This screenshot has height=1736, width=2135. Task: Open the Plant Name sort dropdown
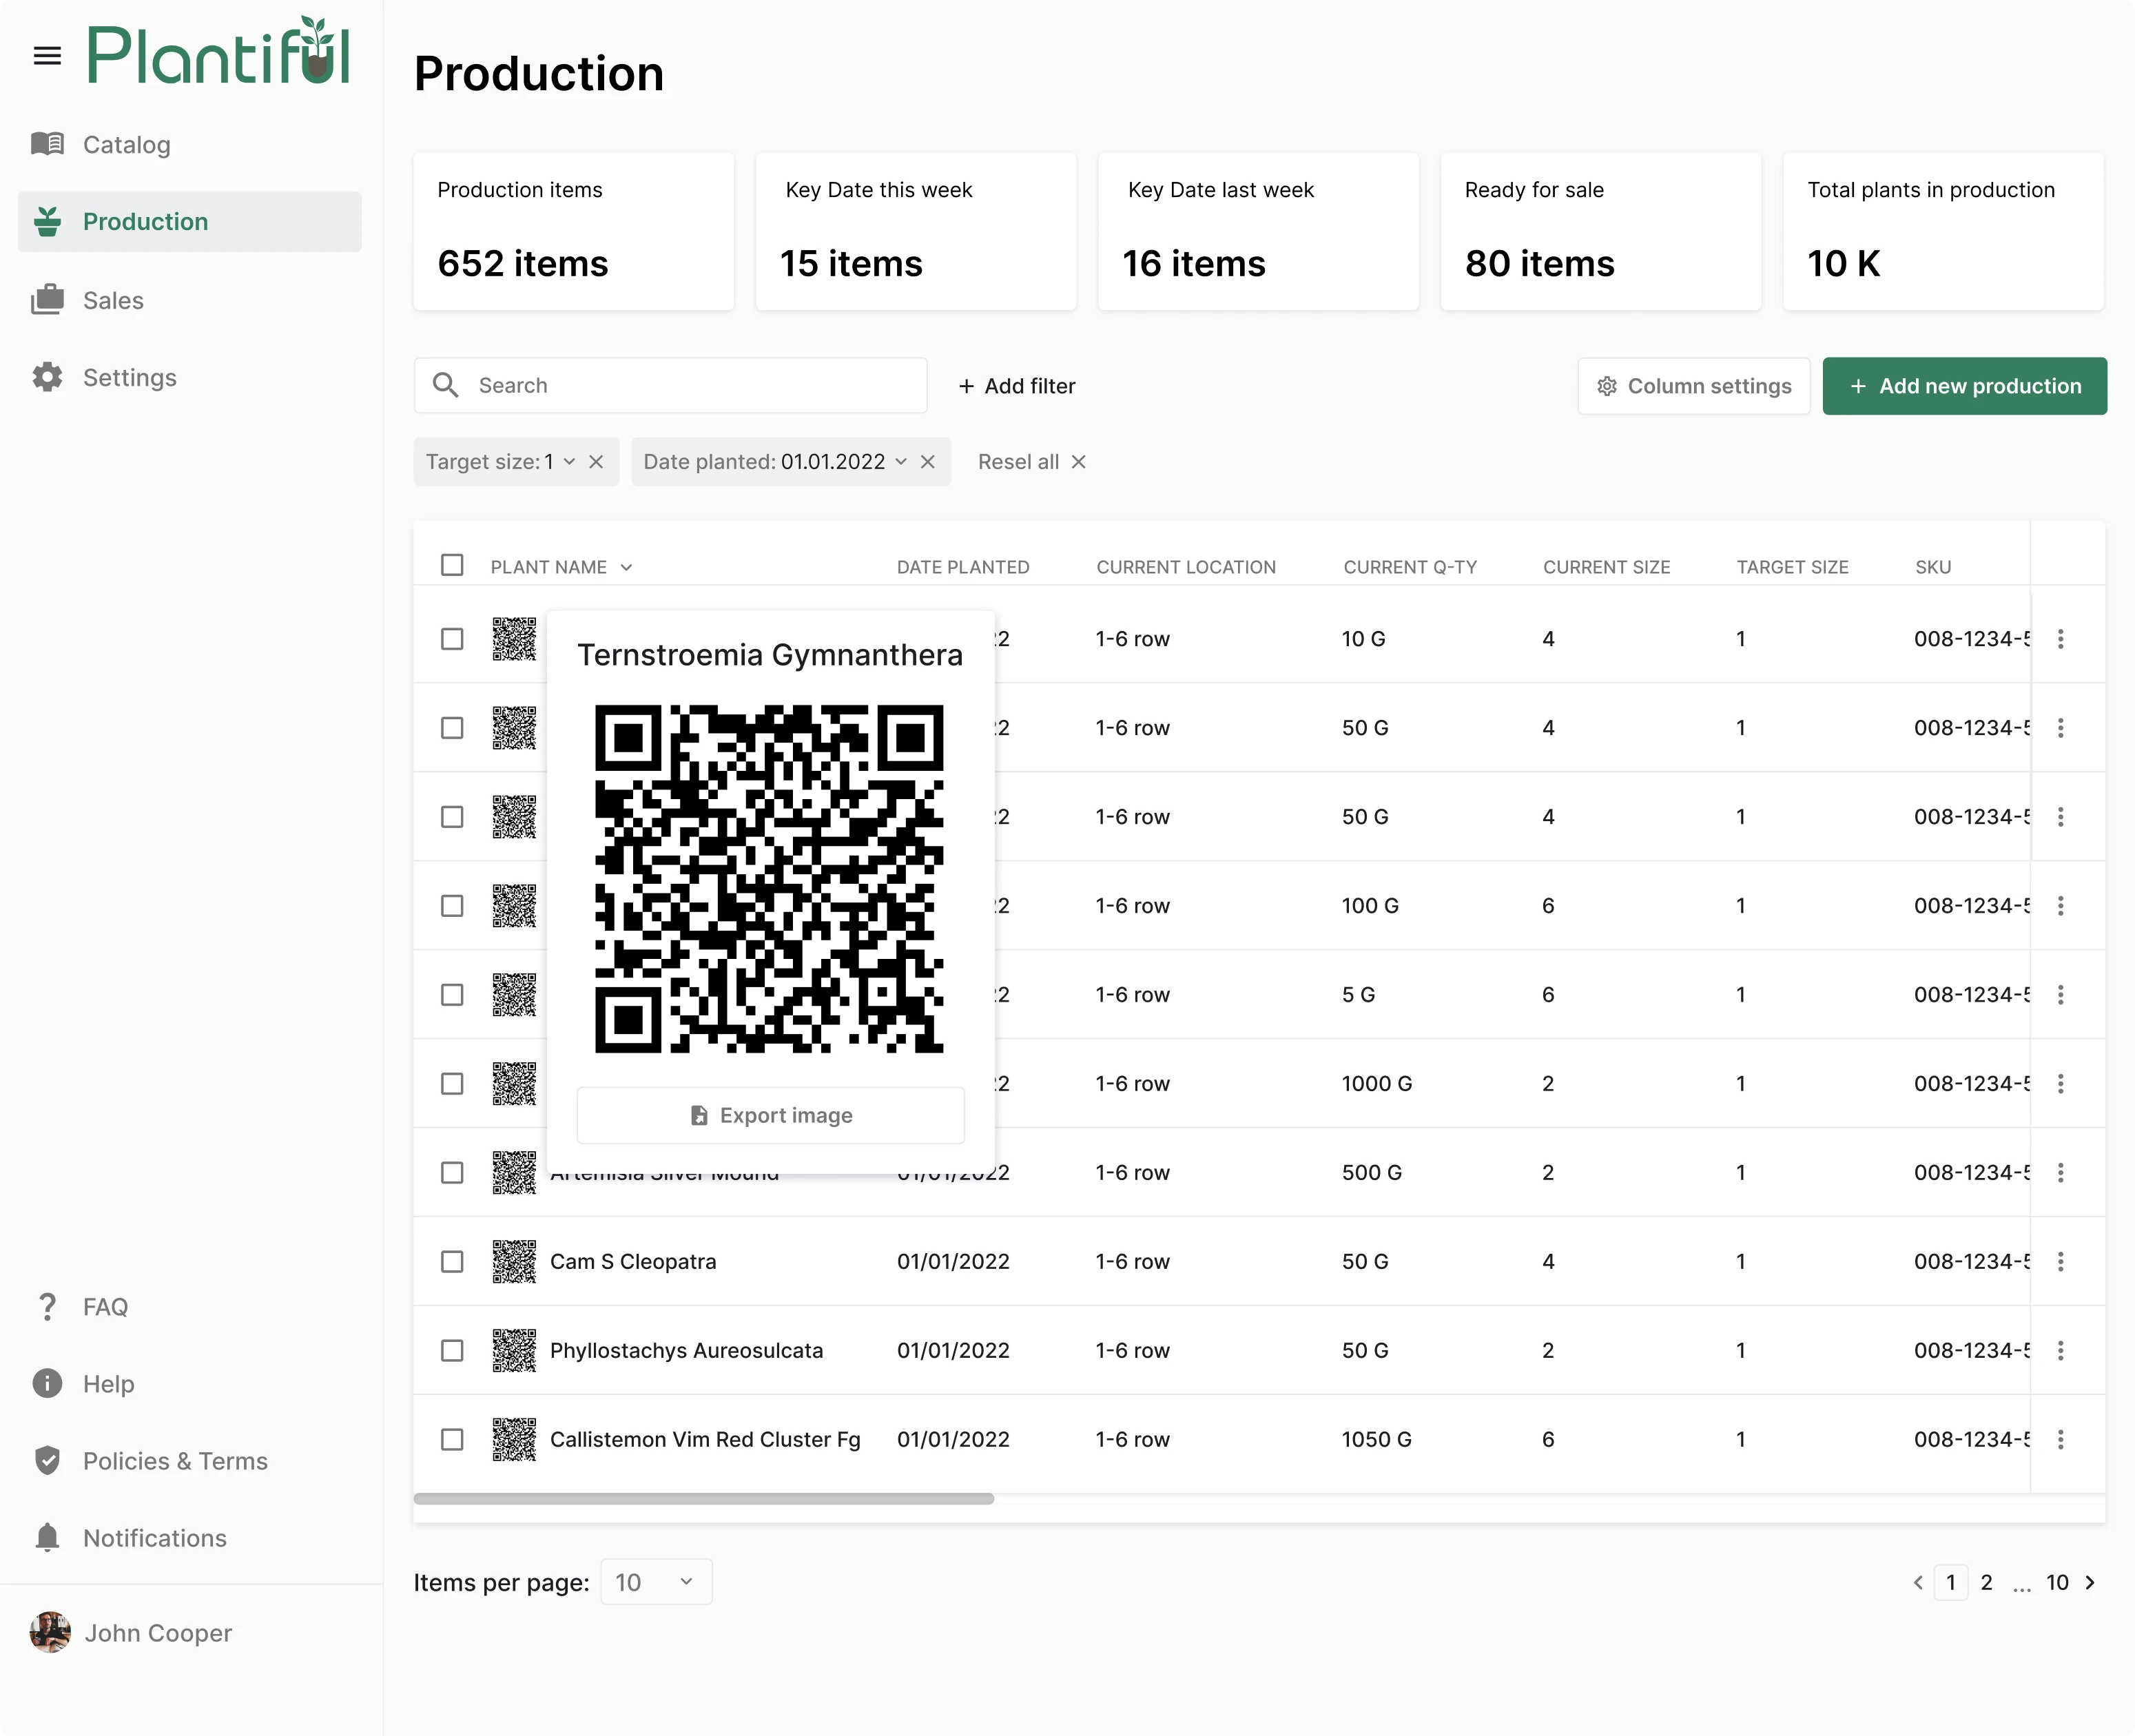[627, 566]
